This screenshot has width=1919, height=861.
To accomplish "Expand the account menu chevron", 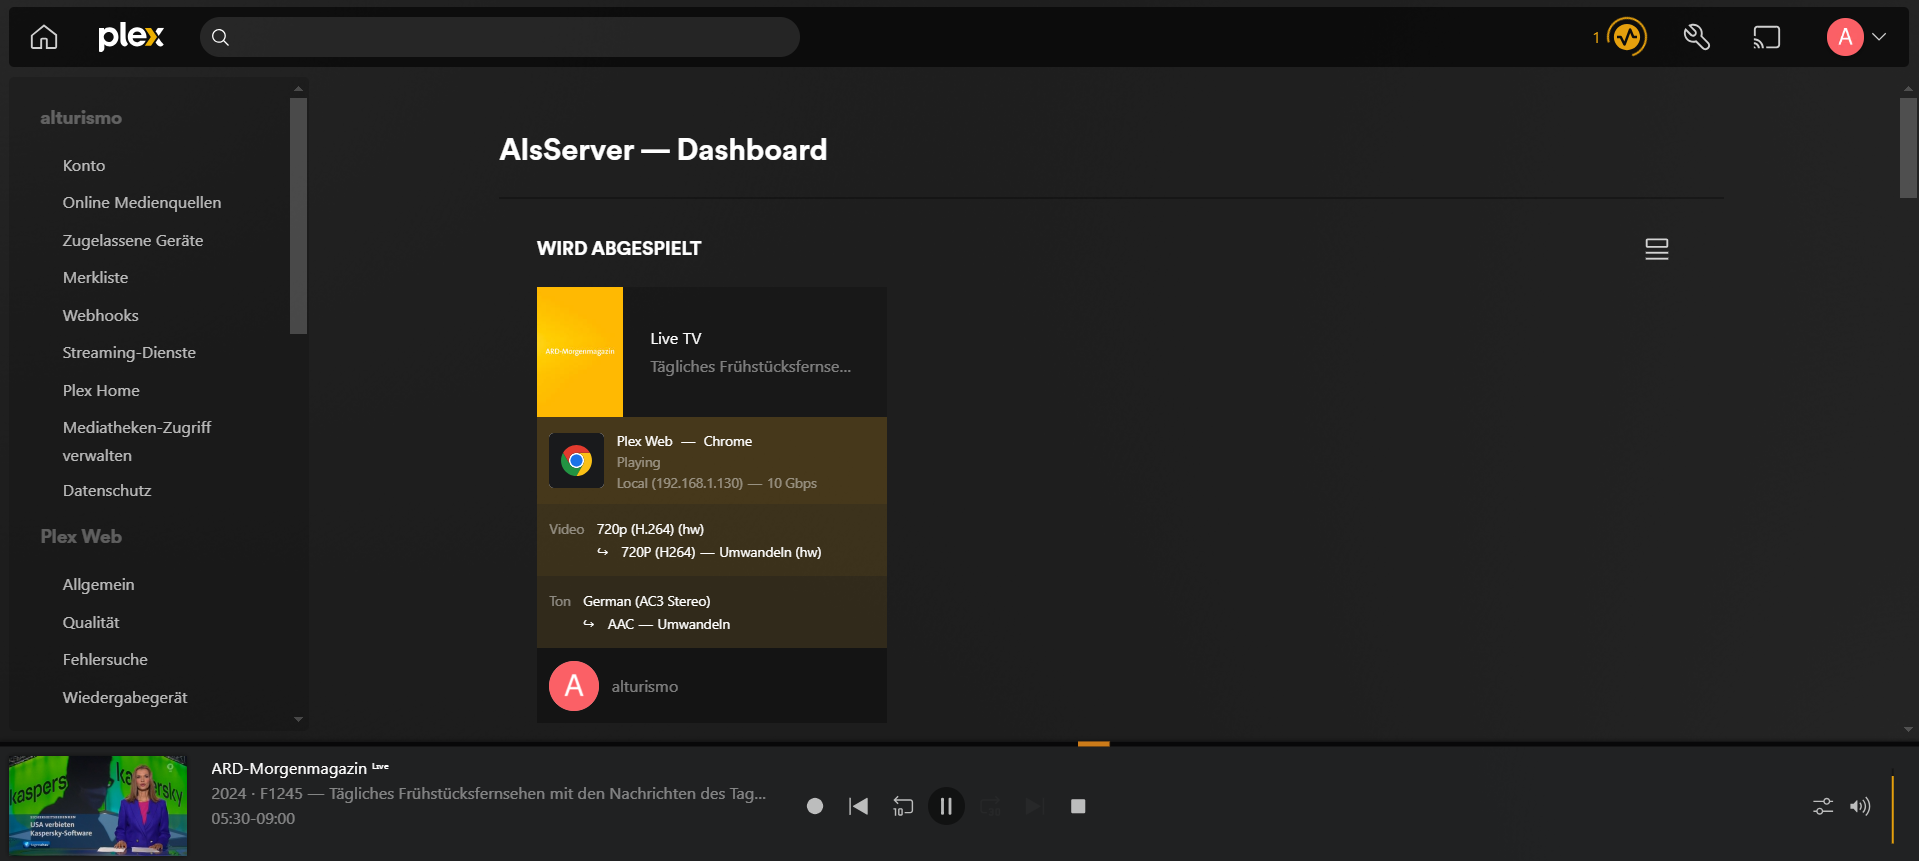I will pos(1879,37).
